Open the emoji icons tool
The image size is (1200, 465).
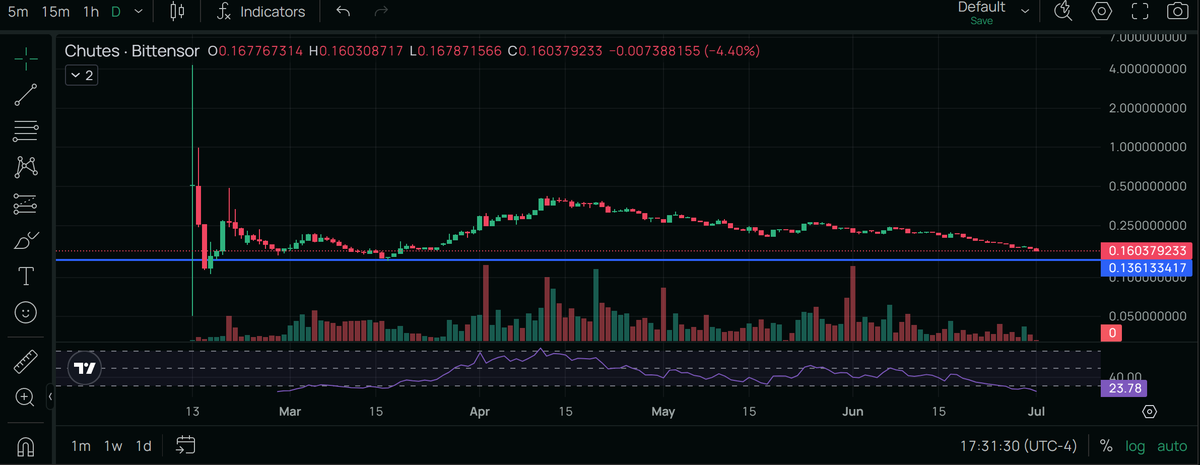(26, 313)
